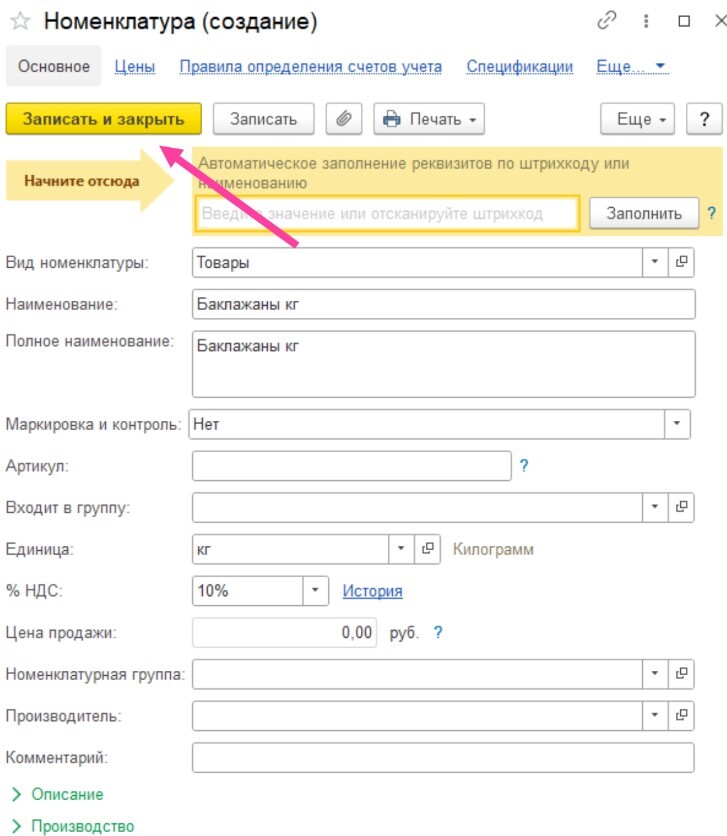The width and height of the screenshot is (727, 836).
Task: Add form to favorites with star icon
Action: 19,22
